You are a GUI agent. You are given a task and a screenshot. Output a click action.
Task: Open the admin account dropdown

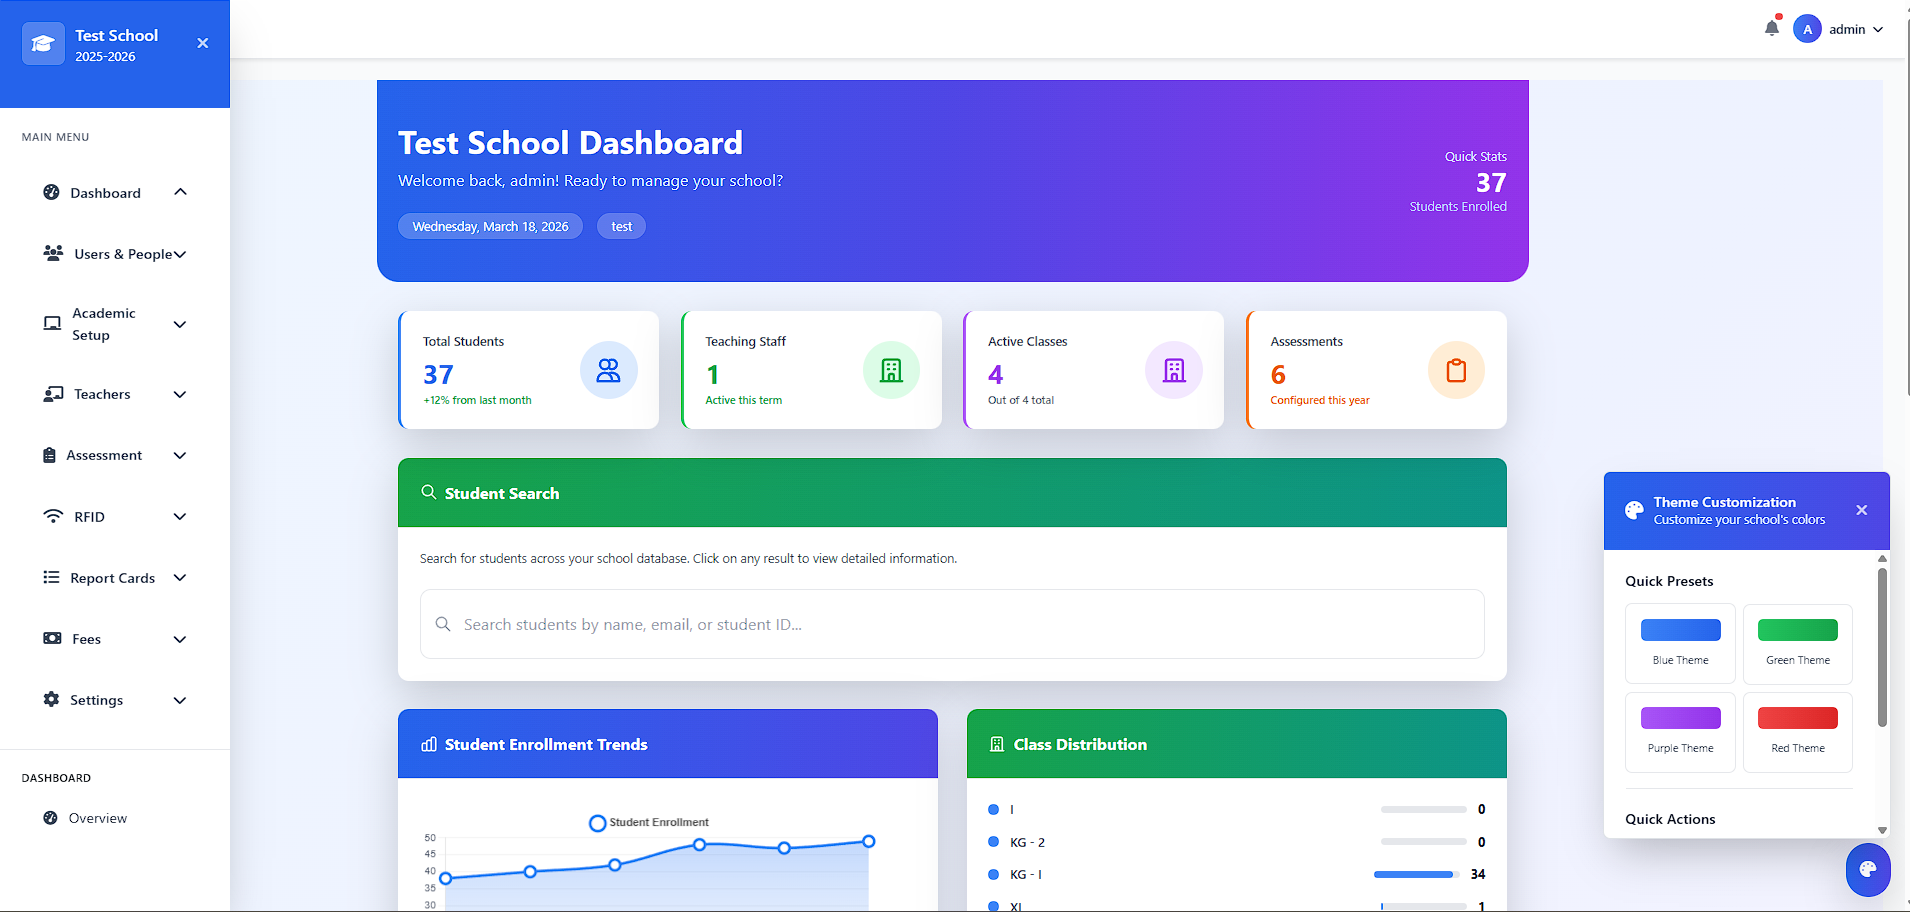click(x=1848, y=29)
